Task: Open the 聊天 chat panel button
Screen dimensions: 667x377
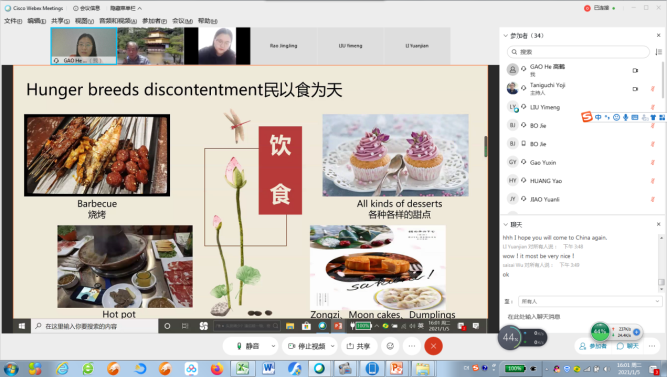Action: click(628, 346)
